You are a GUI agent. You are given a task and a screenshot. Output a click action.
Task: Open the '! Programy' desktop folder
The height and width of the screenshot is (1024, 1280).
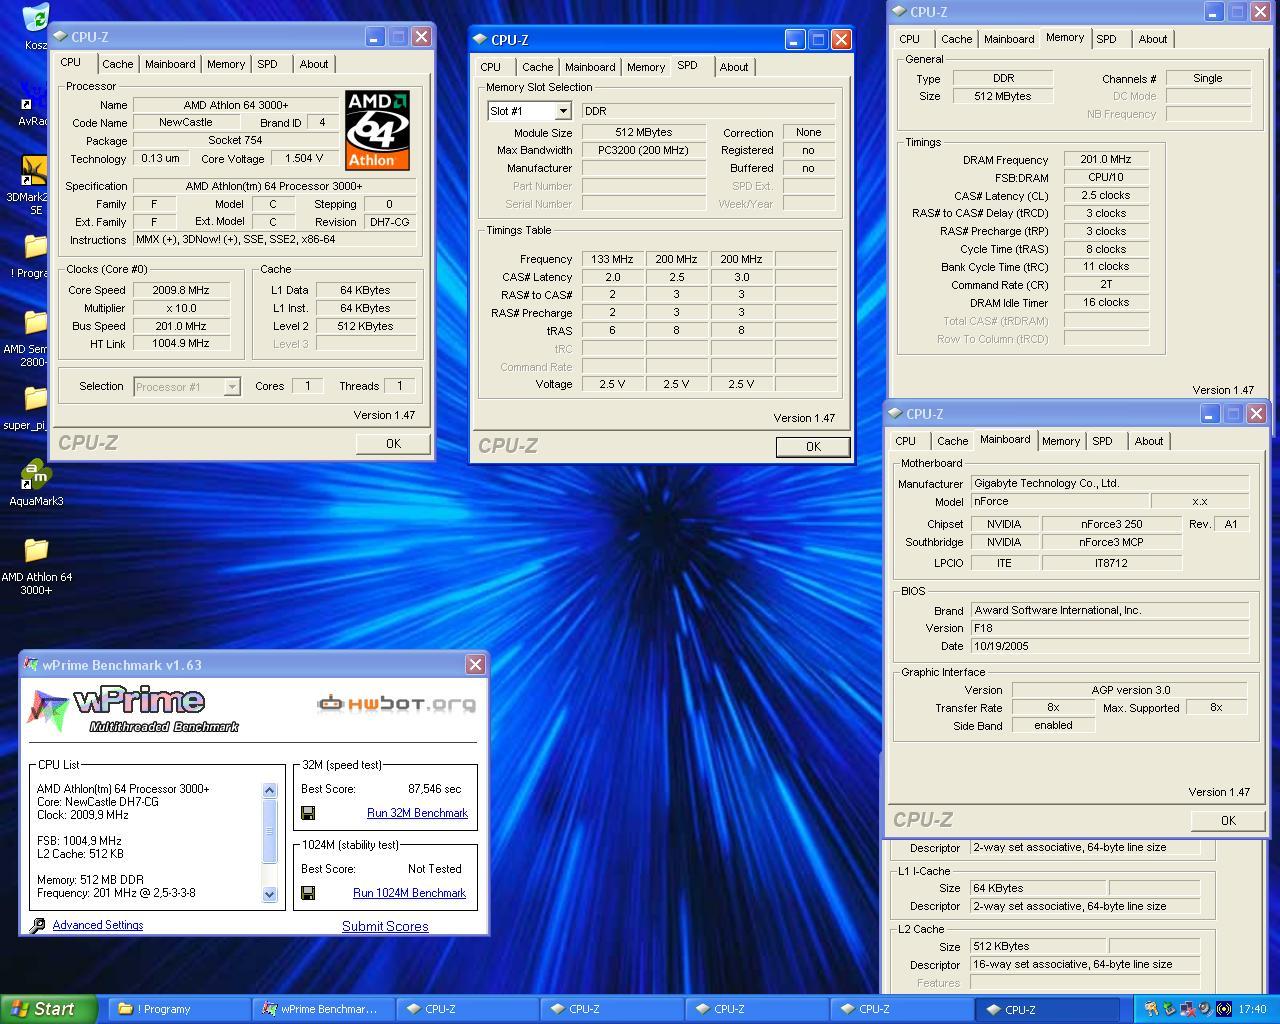tap(35, 247)
